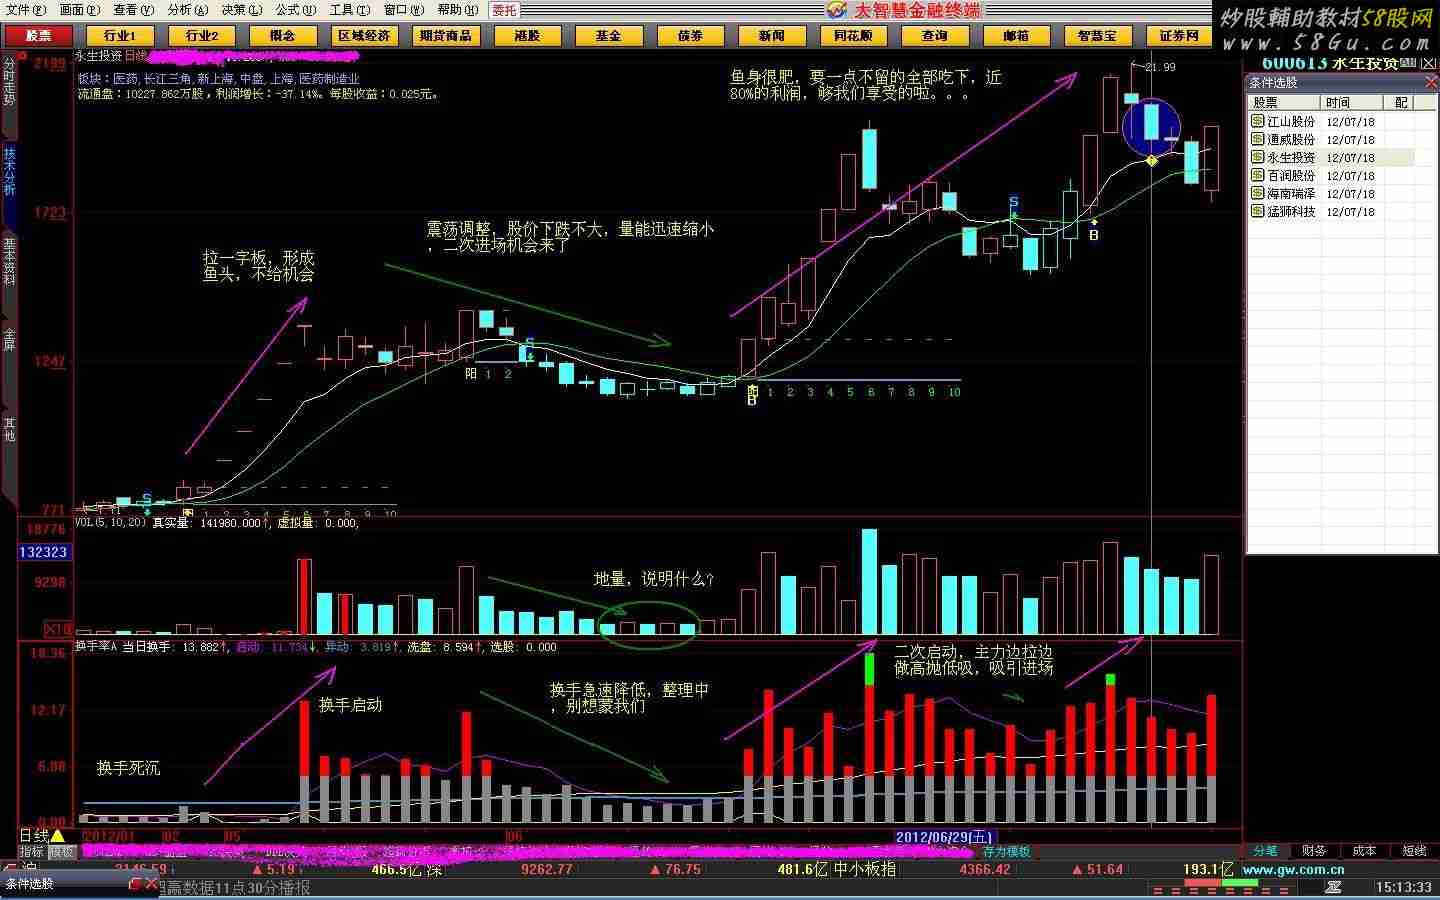
Task: Open the 证券网 toolbar button
Action: point(1179,36)
